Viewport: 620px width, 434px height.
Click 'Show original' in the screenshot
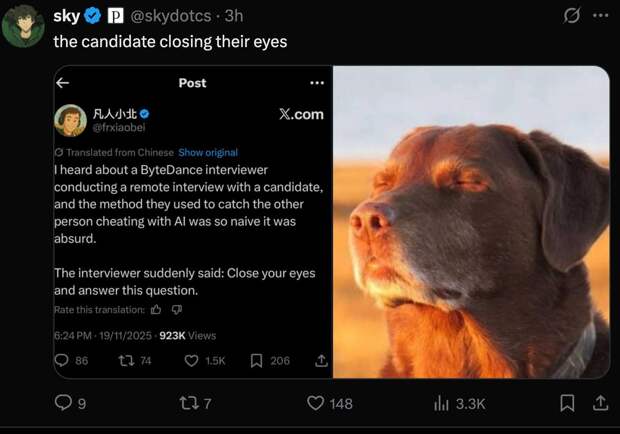(x=208, y=152)
